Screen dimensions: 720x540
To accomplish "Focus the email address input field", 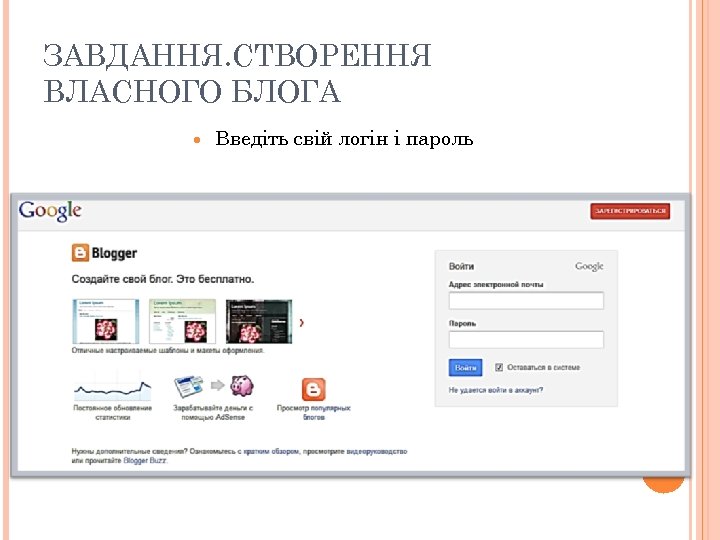I will coord(526,301).
